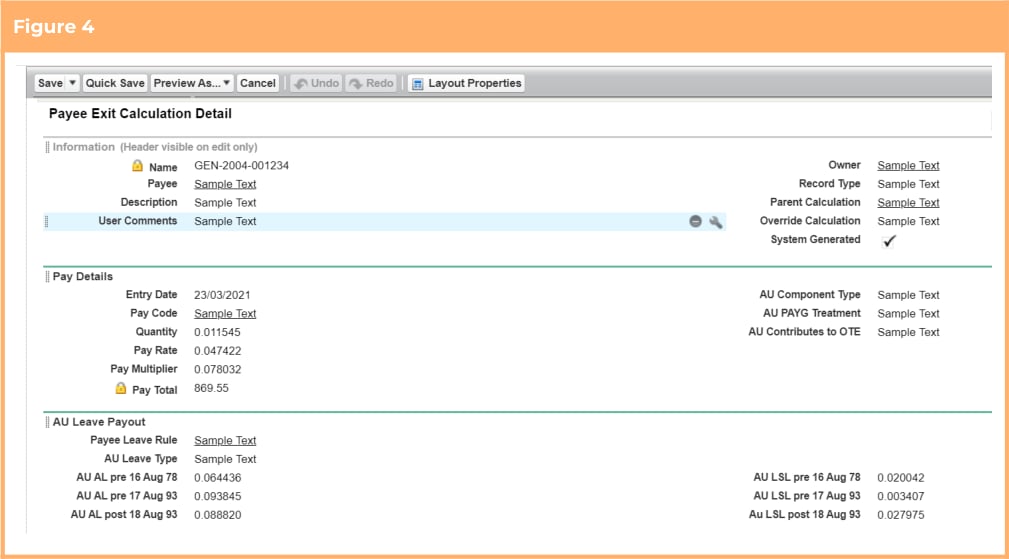Select the AU PAYG Treatment field label
Screen dimensions: 1009x559
811,313
